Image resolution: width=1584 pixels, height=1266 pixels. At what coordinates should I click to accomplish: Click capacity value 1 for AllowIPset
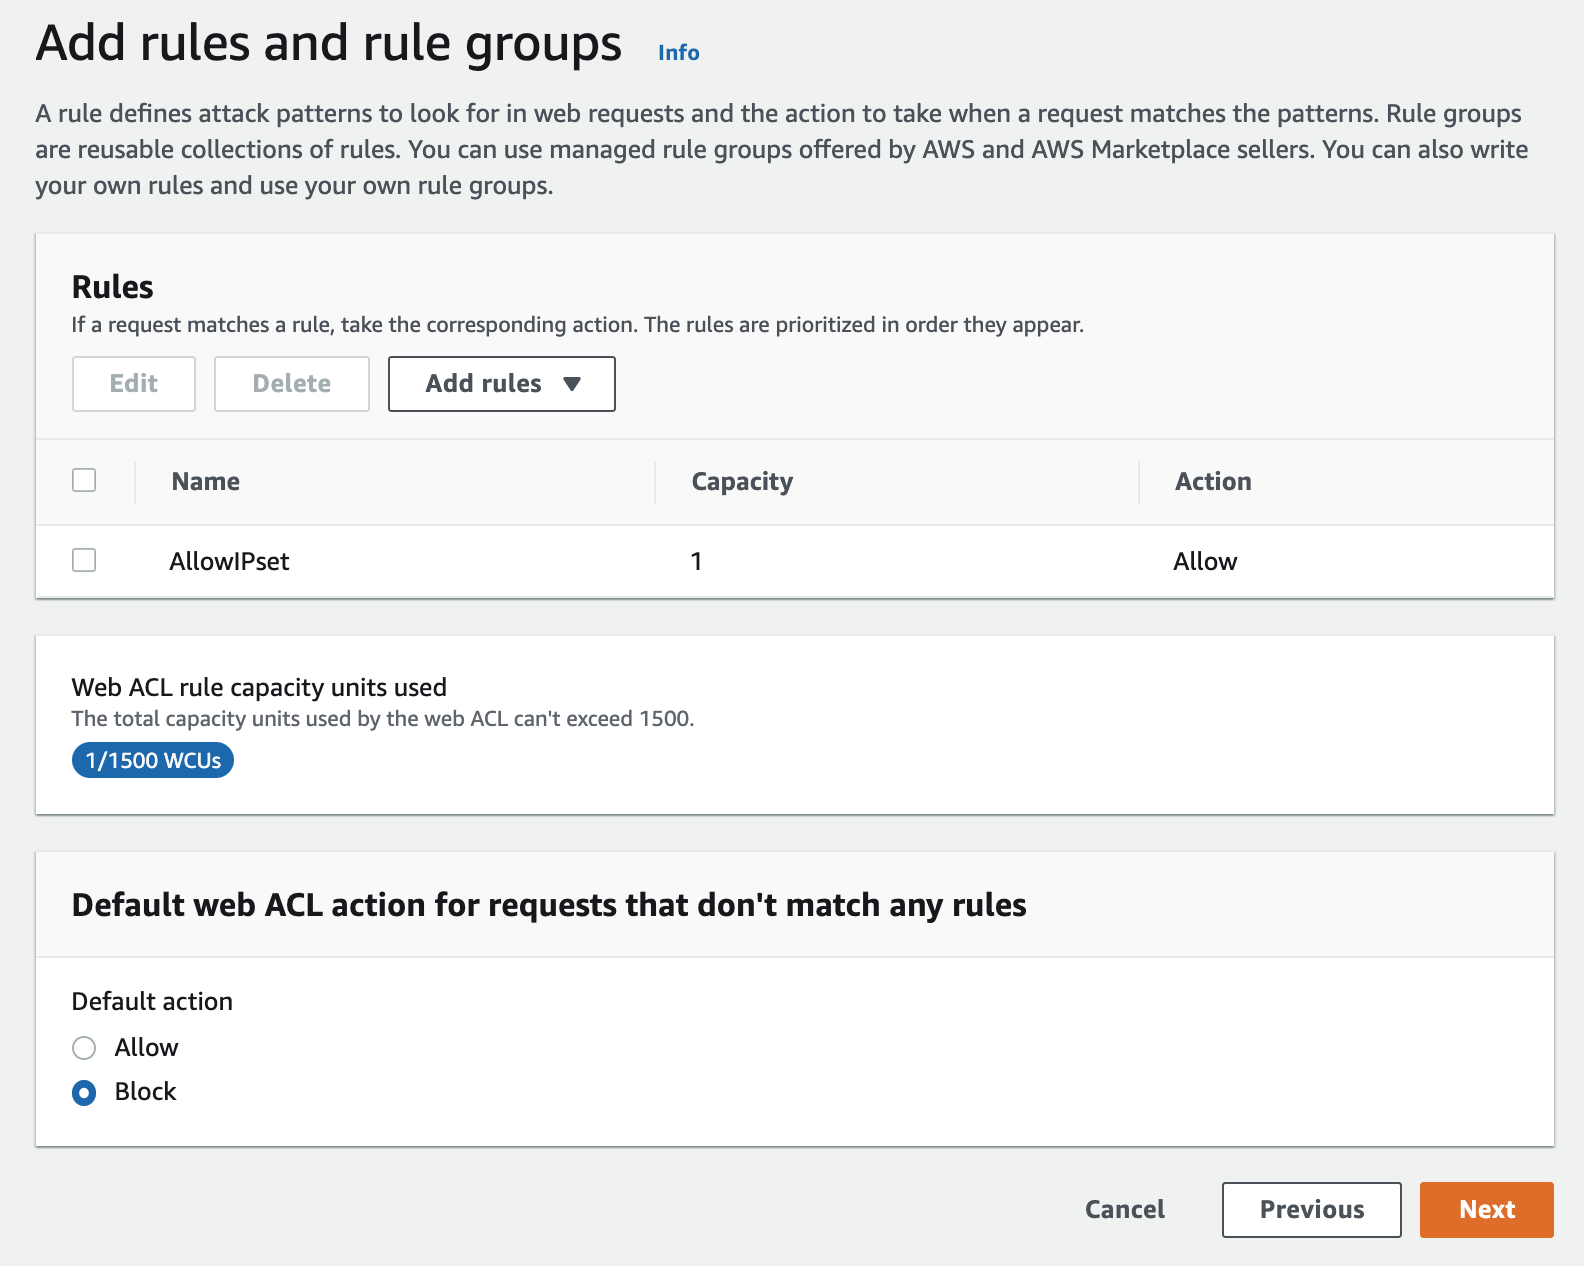[696, 561]
